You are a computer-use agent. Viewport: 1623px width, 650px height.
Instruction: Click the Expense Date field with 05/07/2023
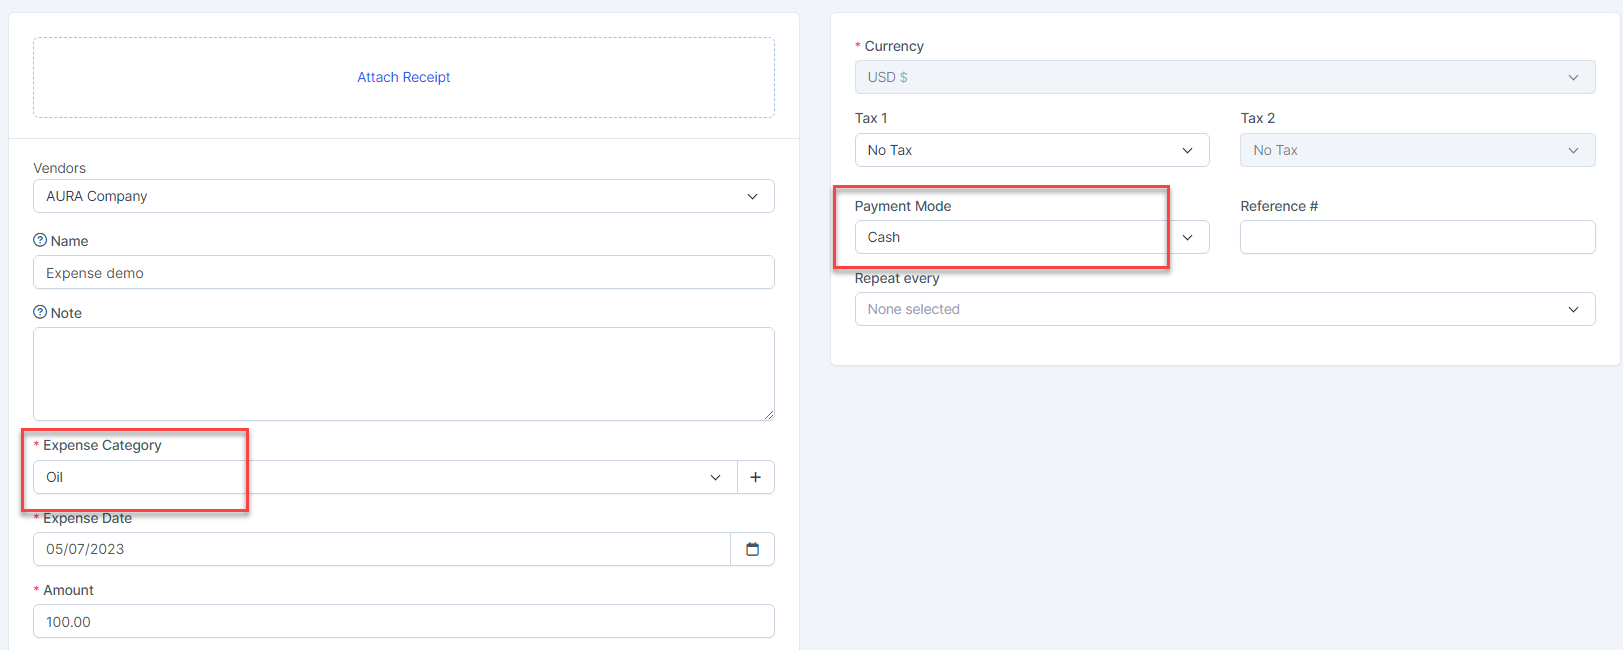(380, 549)
